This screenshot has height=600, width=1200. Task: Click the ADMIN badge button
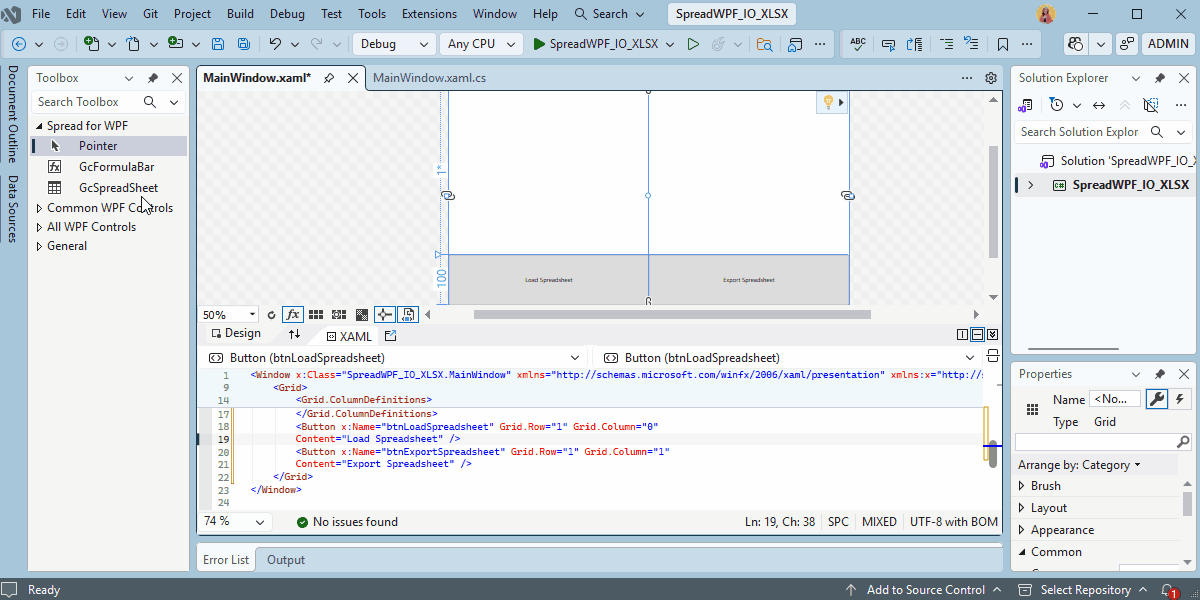click(1168, 44)
